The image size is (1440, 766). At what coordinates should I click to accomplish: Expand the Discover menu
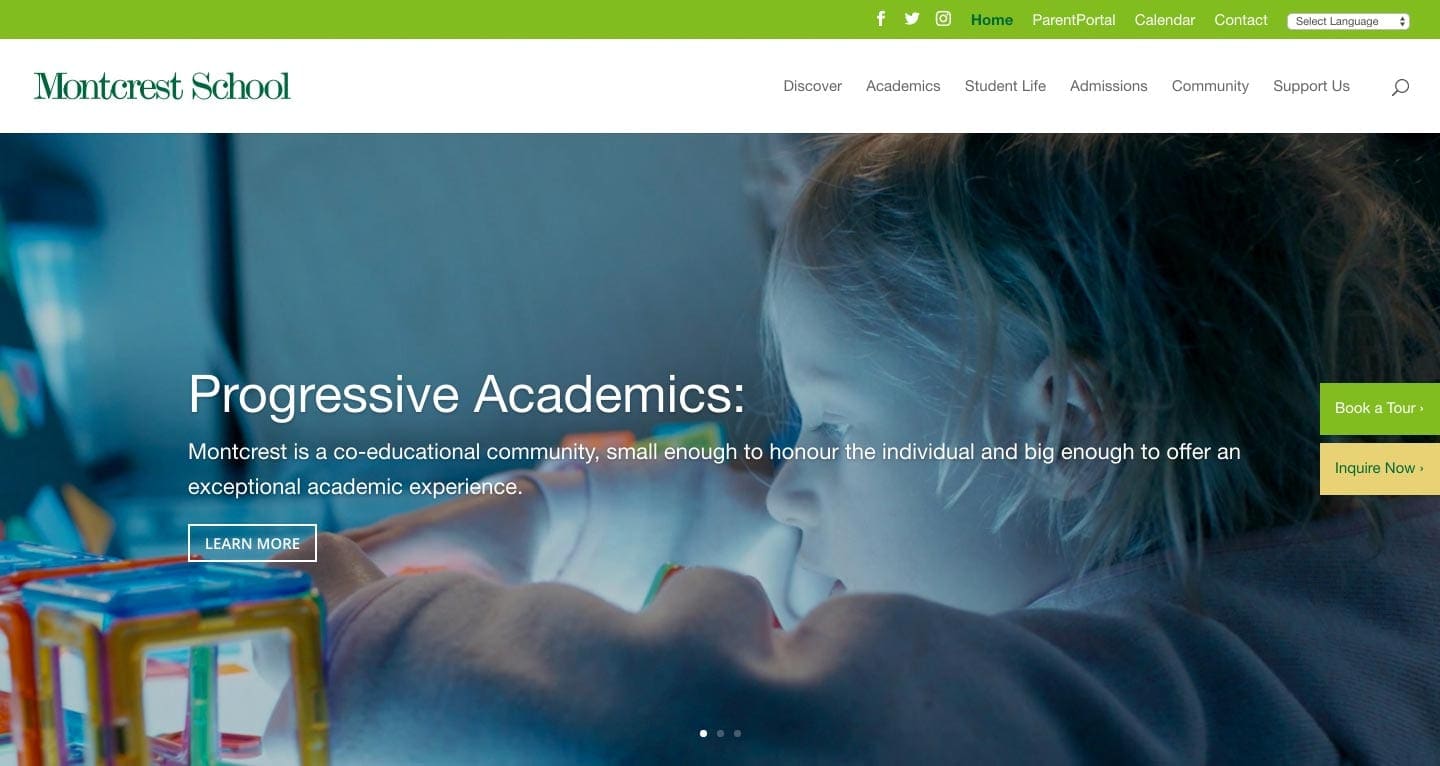(x=812, y=86)
